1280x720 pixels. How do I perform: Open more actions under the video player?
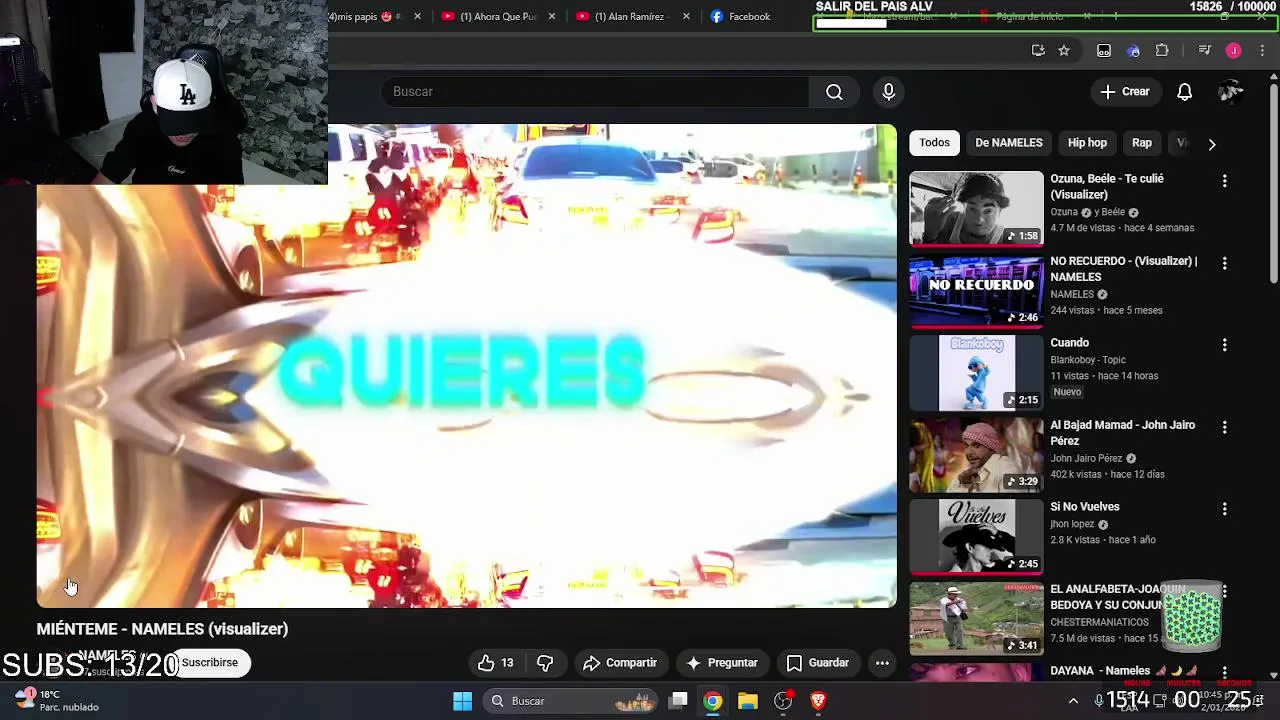point(882,663)
